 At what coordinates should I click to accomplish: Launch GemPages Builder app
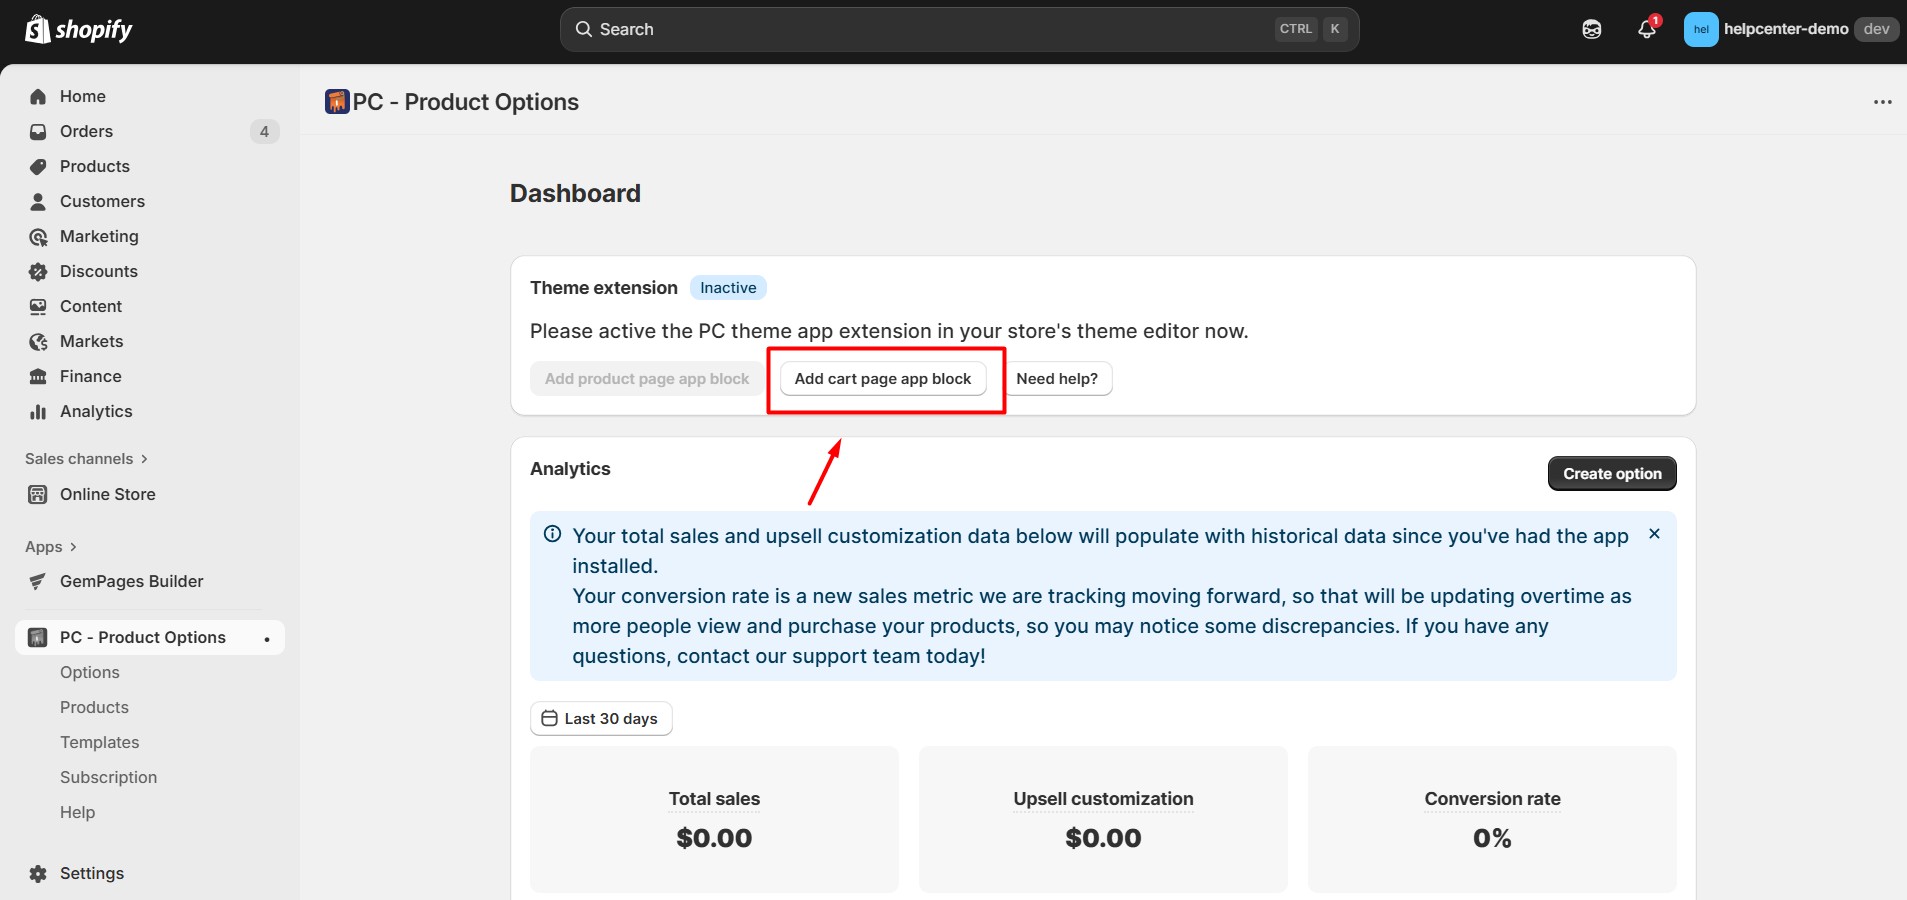point(131,581)
